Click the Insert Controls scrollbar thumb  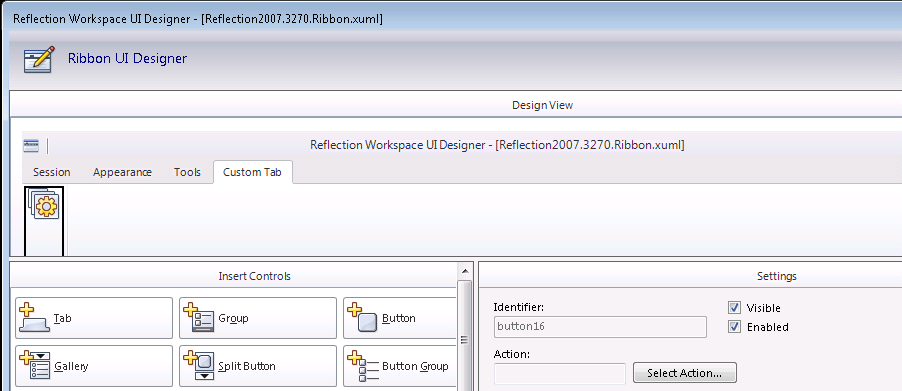464,339
